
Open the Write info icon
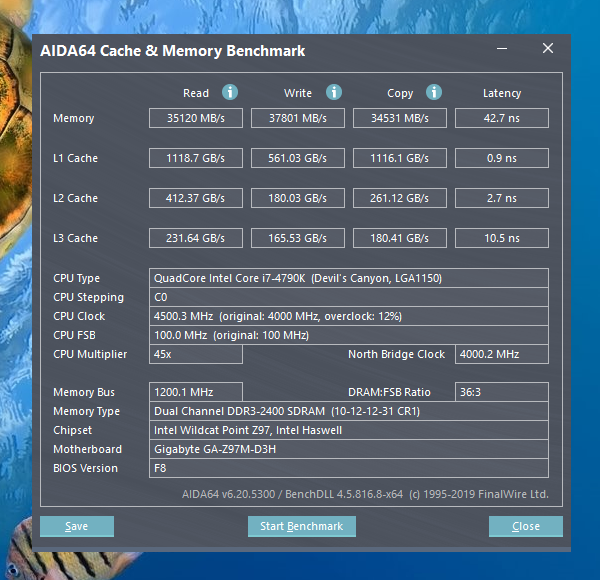click(x=334, y=92)
